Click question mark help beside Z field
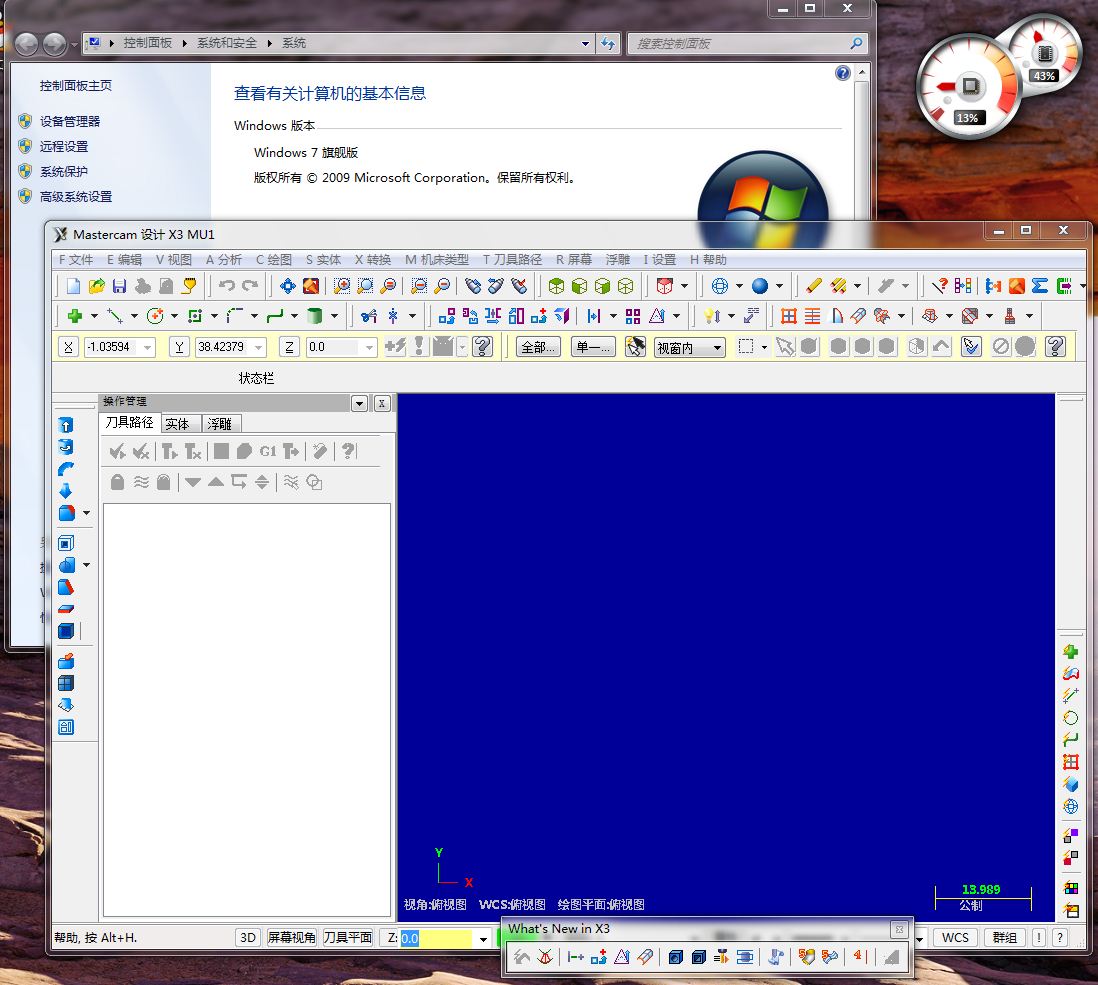 [482, 347]
